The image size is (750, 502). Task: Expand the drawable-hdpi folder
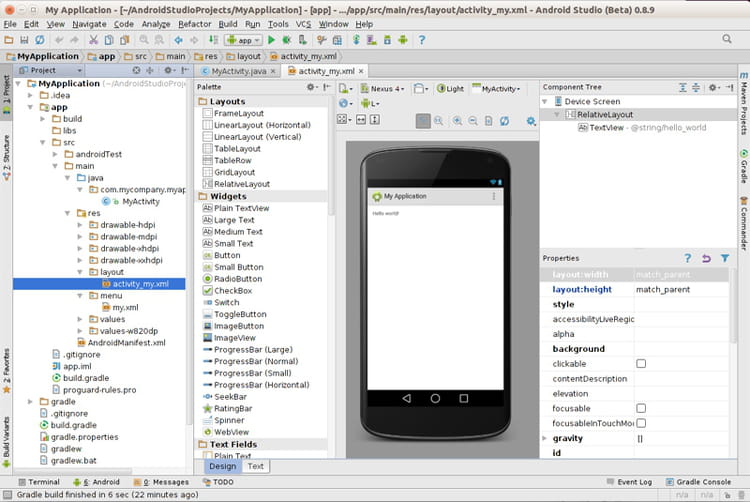pyautogui.click(x=80, y=225)
